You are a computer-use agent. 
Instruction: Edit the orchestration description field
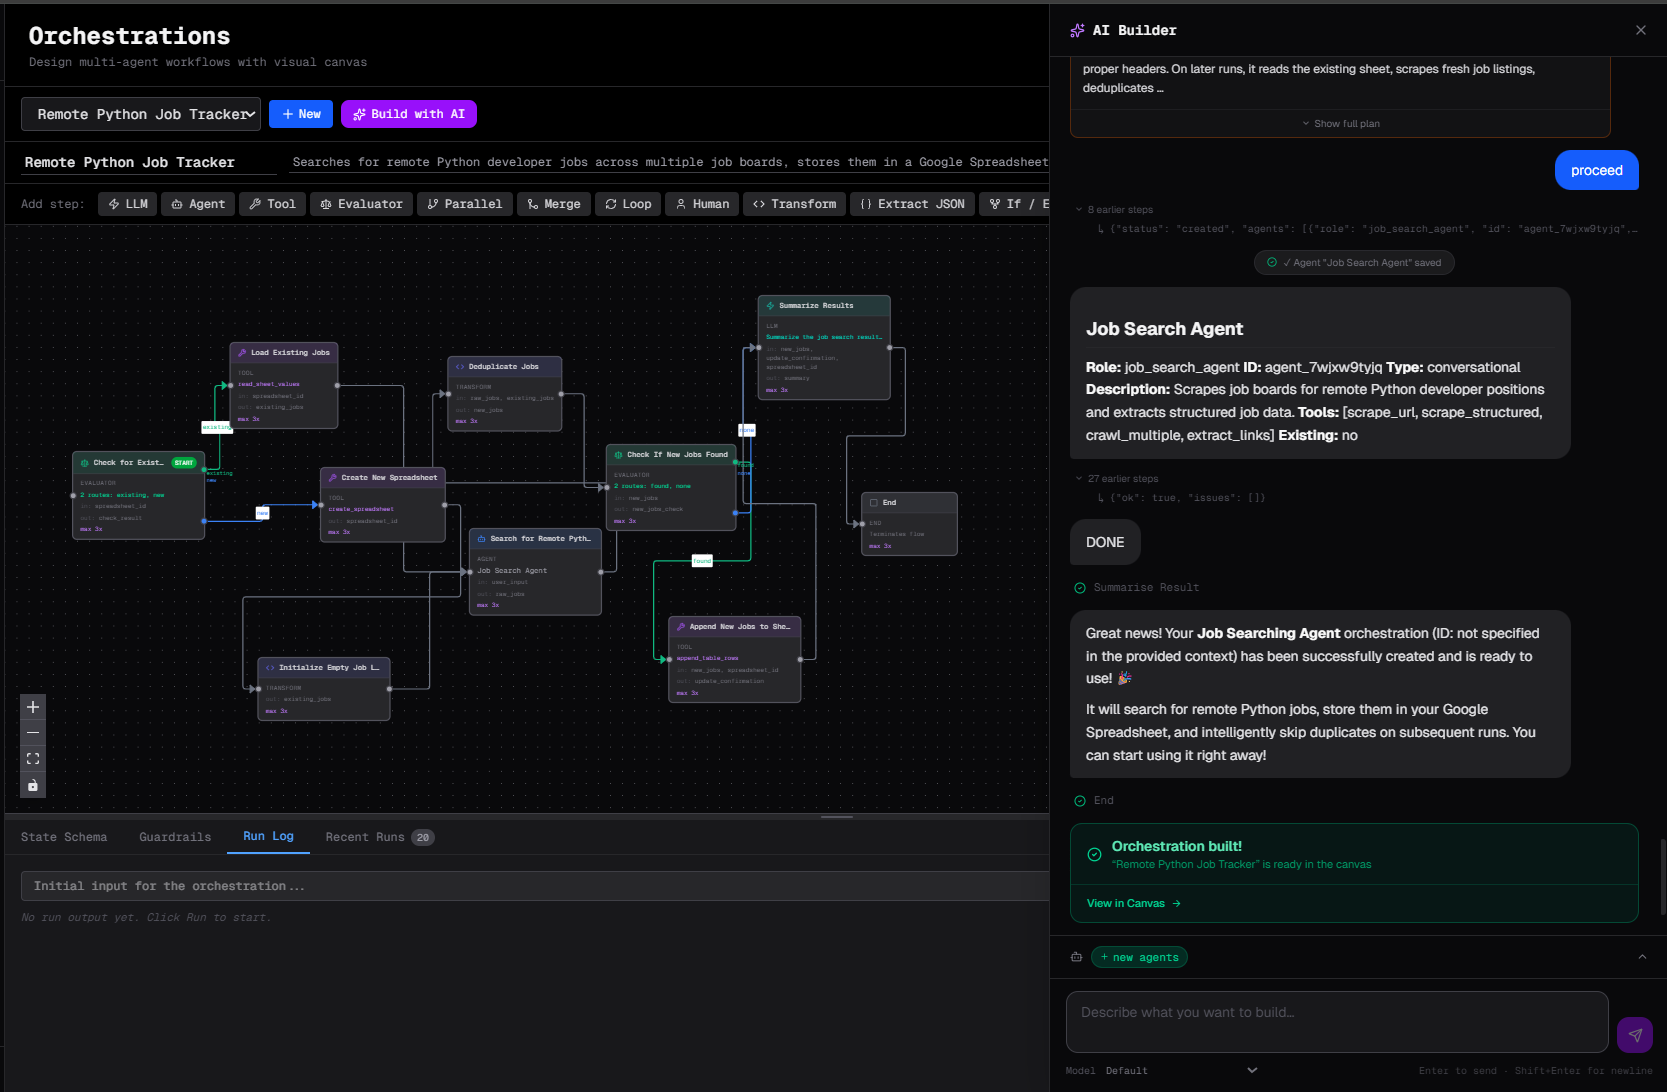pos(668,162)
